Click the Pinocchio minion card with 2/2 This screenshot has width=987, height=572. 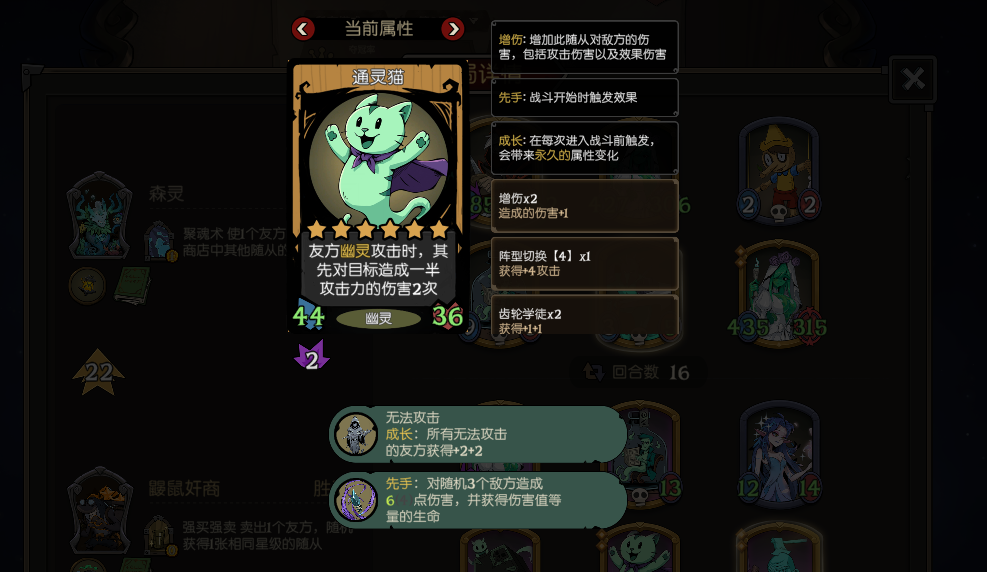pyautogui.click(x=779, y=171)
